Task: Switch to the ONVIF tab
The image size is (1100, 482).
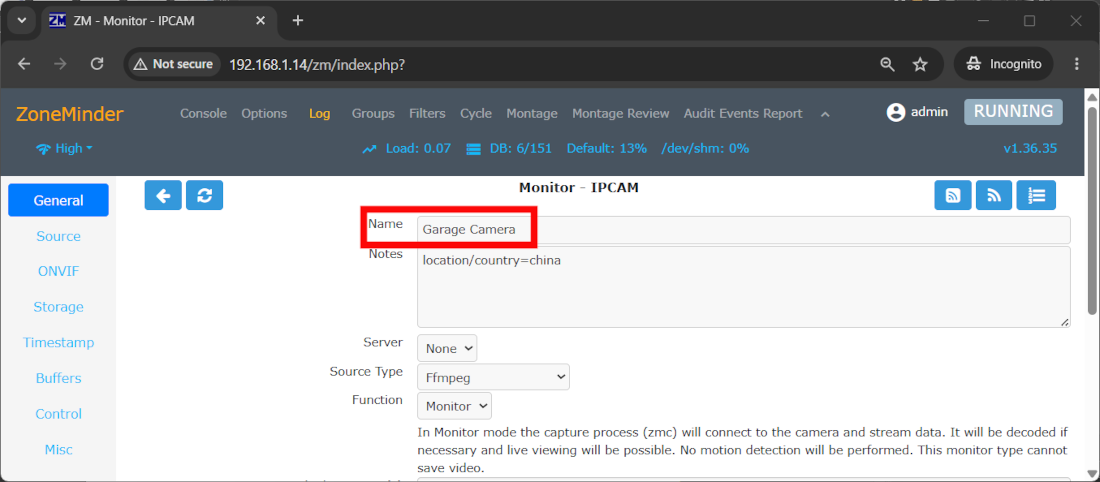Action: 58,272
